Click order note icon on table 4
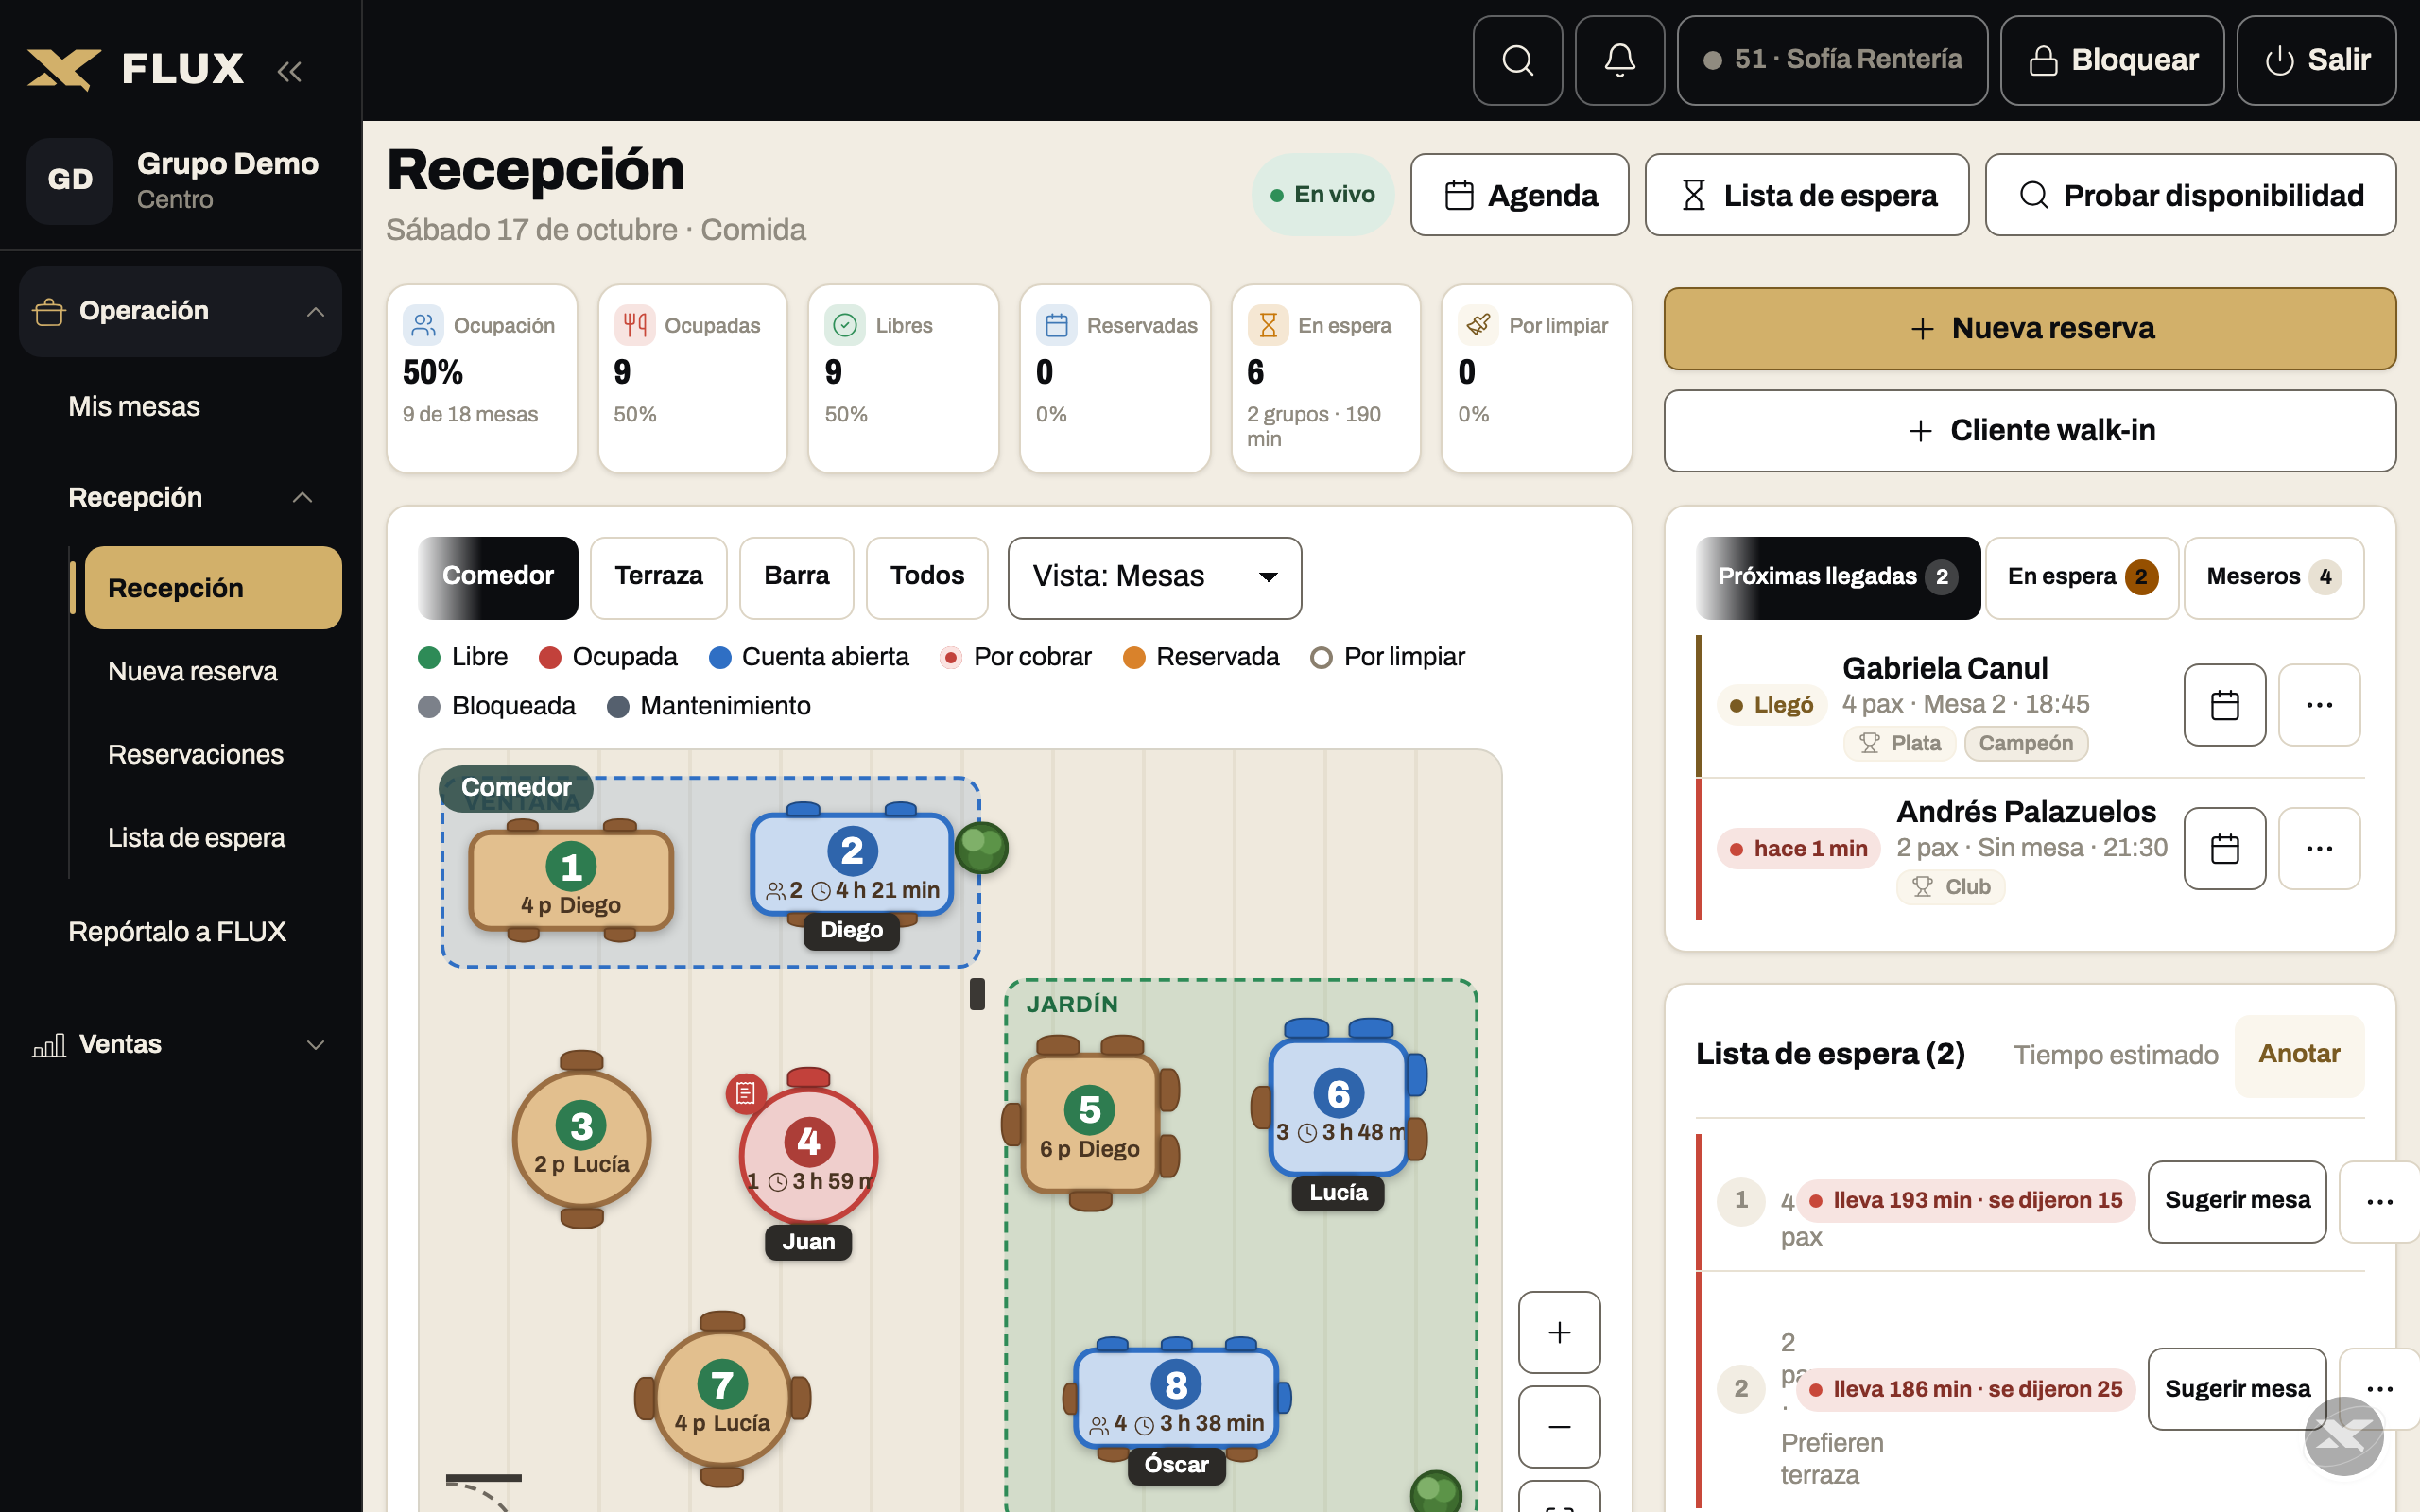 coord(745,1093)
